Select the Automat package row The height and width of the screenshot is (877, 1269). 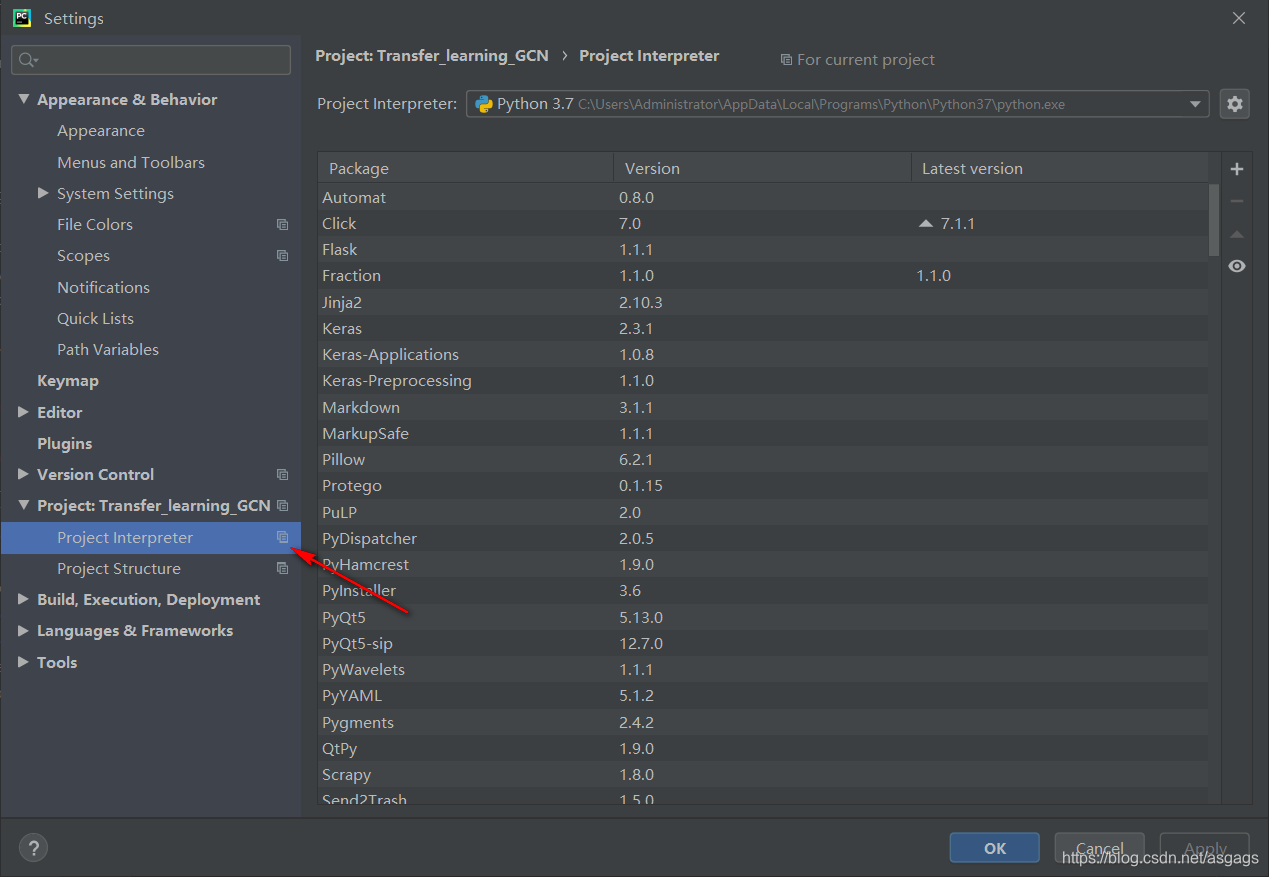coord(763,197)
